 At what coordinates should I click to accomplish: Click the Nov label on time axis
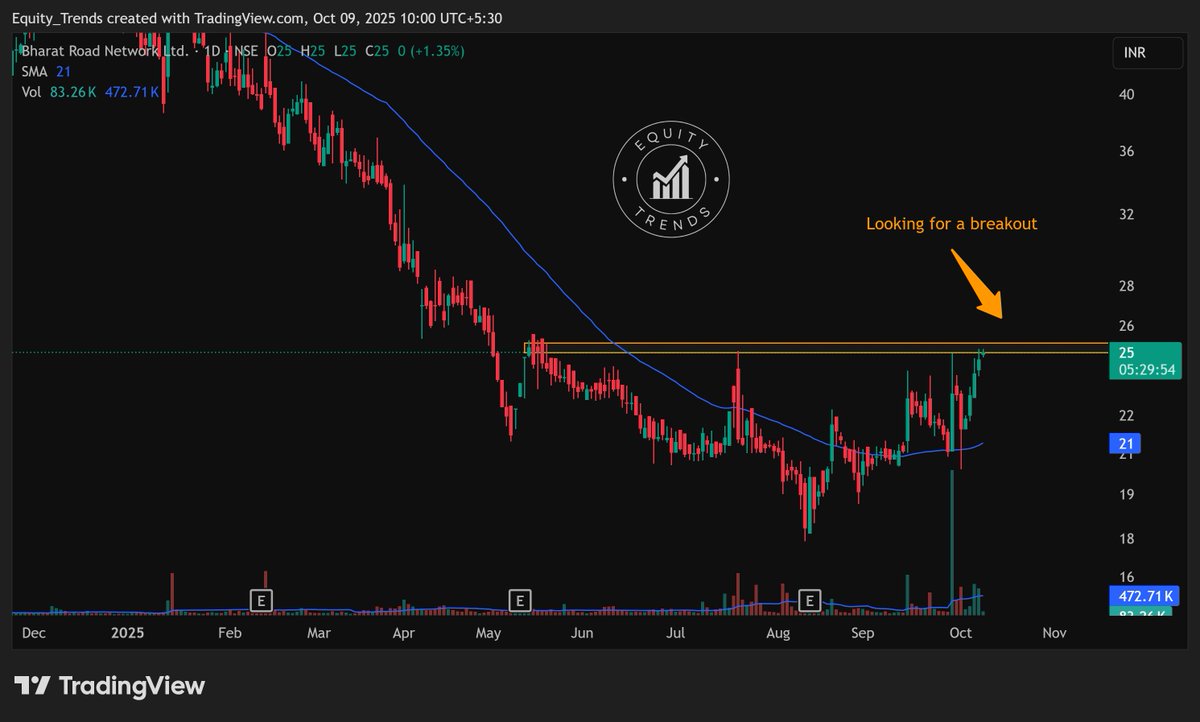pos(1052,633)
